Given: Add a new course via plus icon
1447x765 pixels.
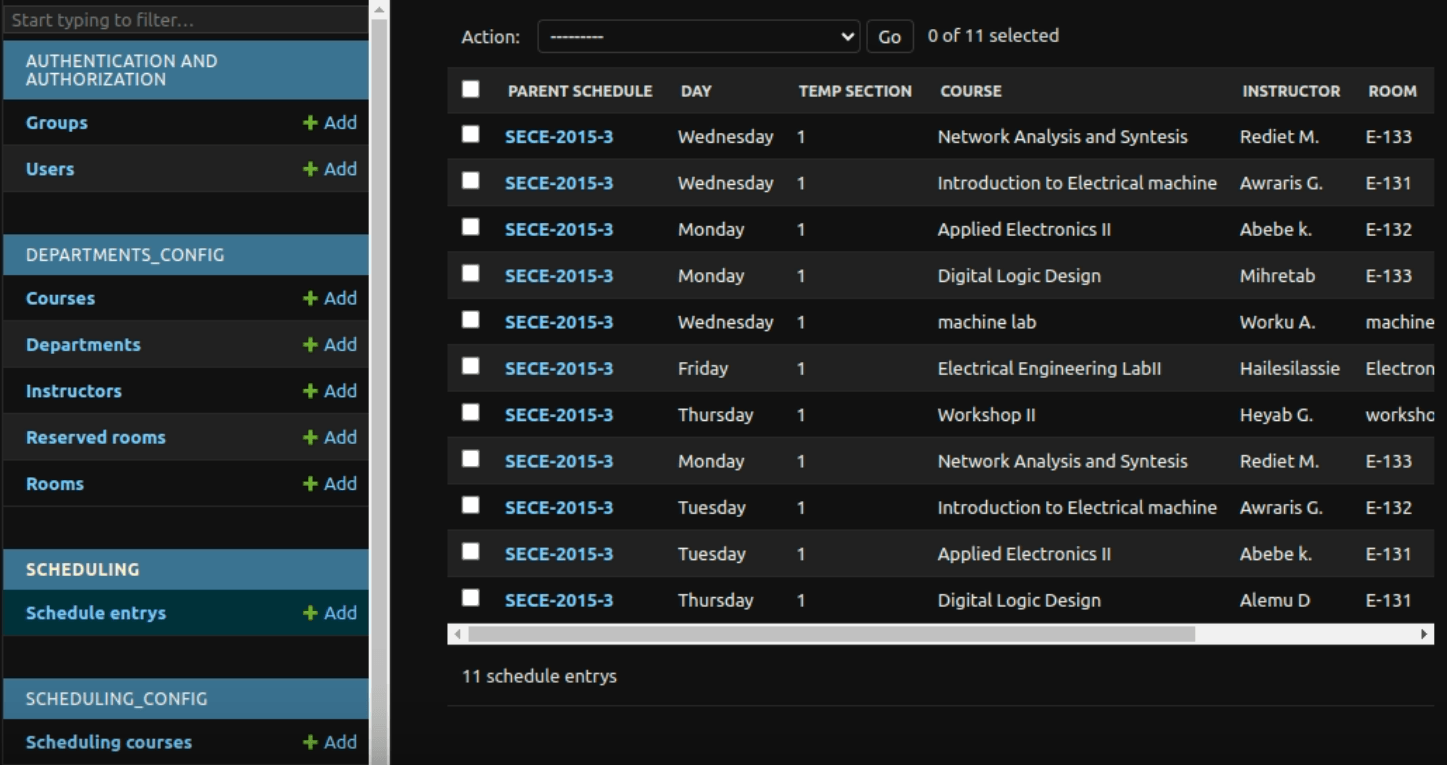Looking at the screenshot, I should click(x=310, y=299).
